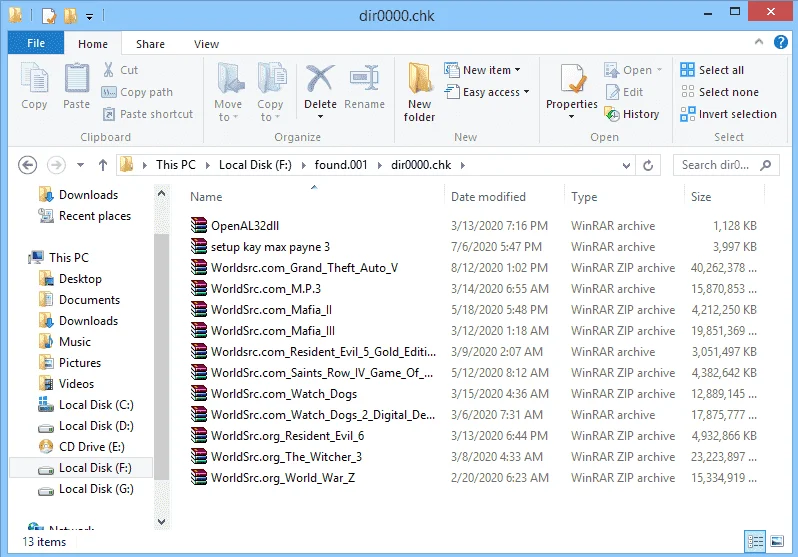The height and width of the screenshot is (557, 798).
Task: Click the Search dir0... input field
Action: point(726,165)
